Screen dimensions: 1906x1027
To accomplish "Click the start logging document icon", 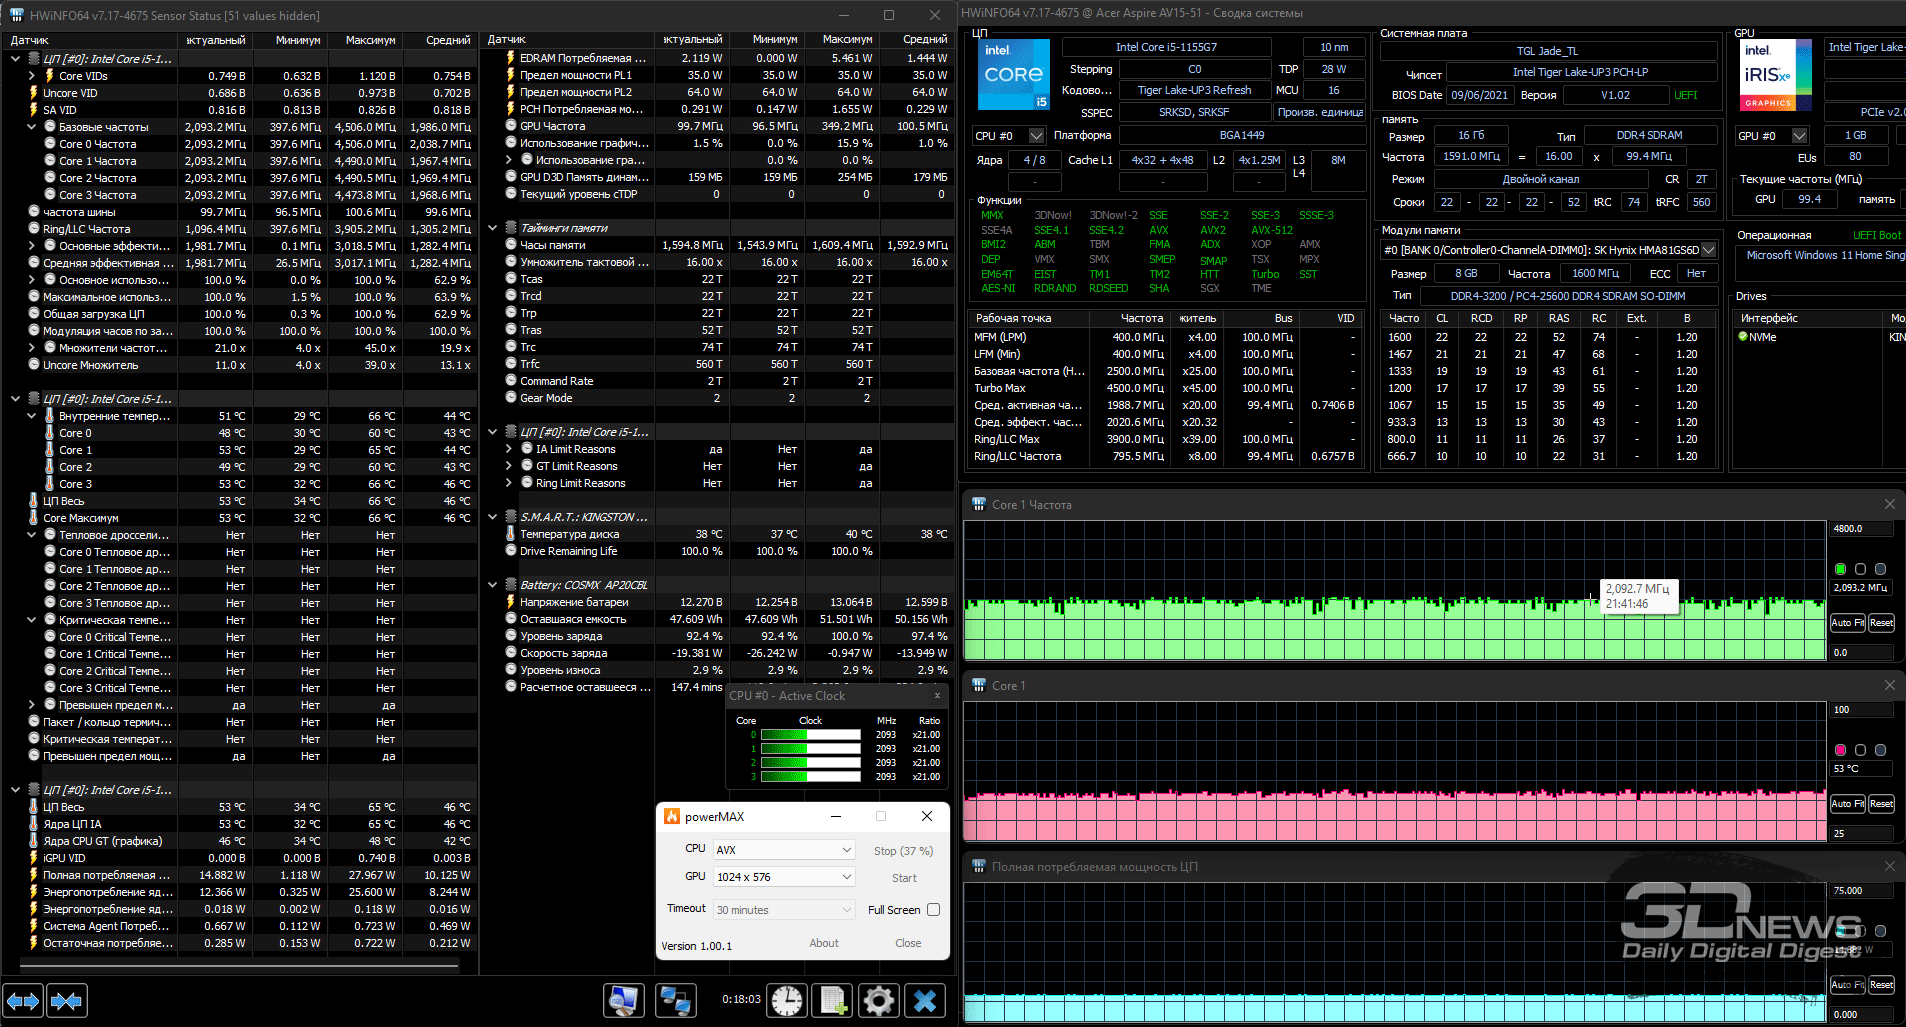I will (832, 1000).
